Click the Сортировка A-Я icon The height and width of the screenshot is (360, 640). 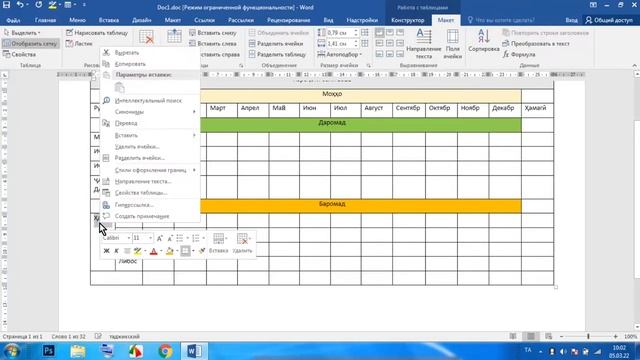[484, 40]
